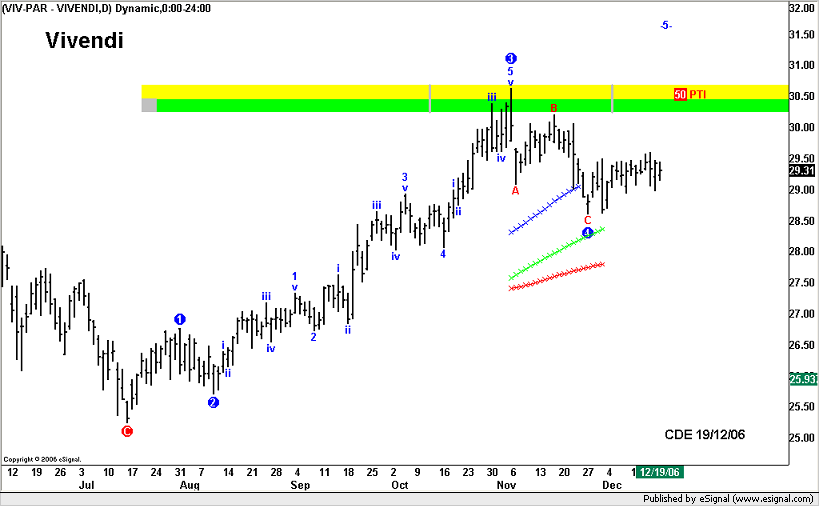Select the blue hatched trend line
Viewport: 819px width, 506px height.
[x=545, y=208]
